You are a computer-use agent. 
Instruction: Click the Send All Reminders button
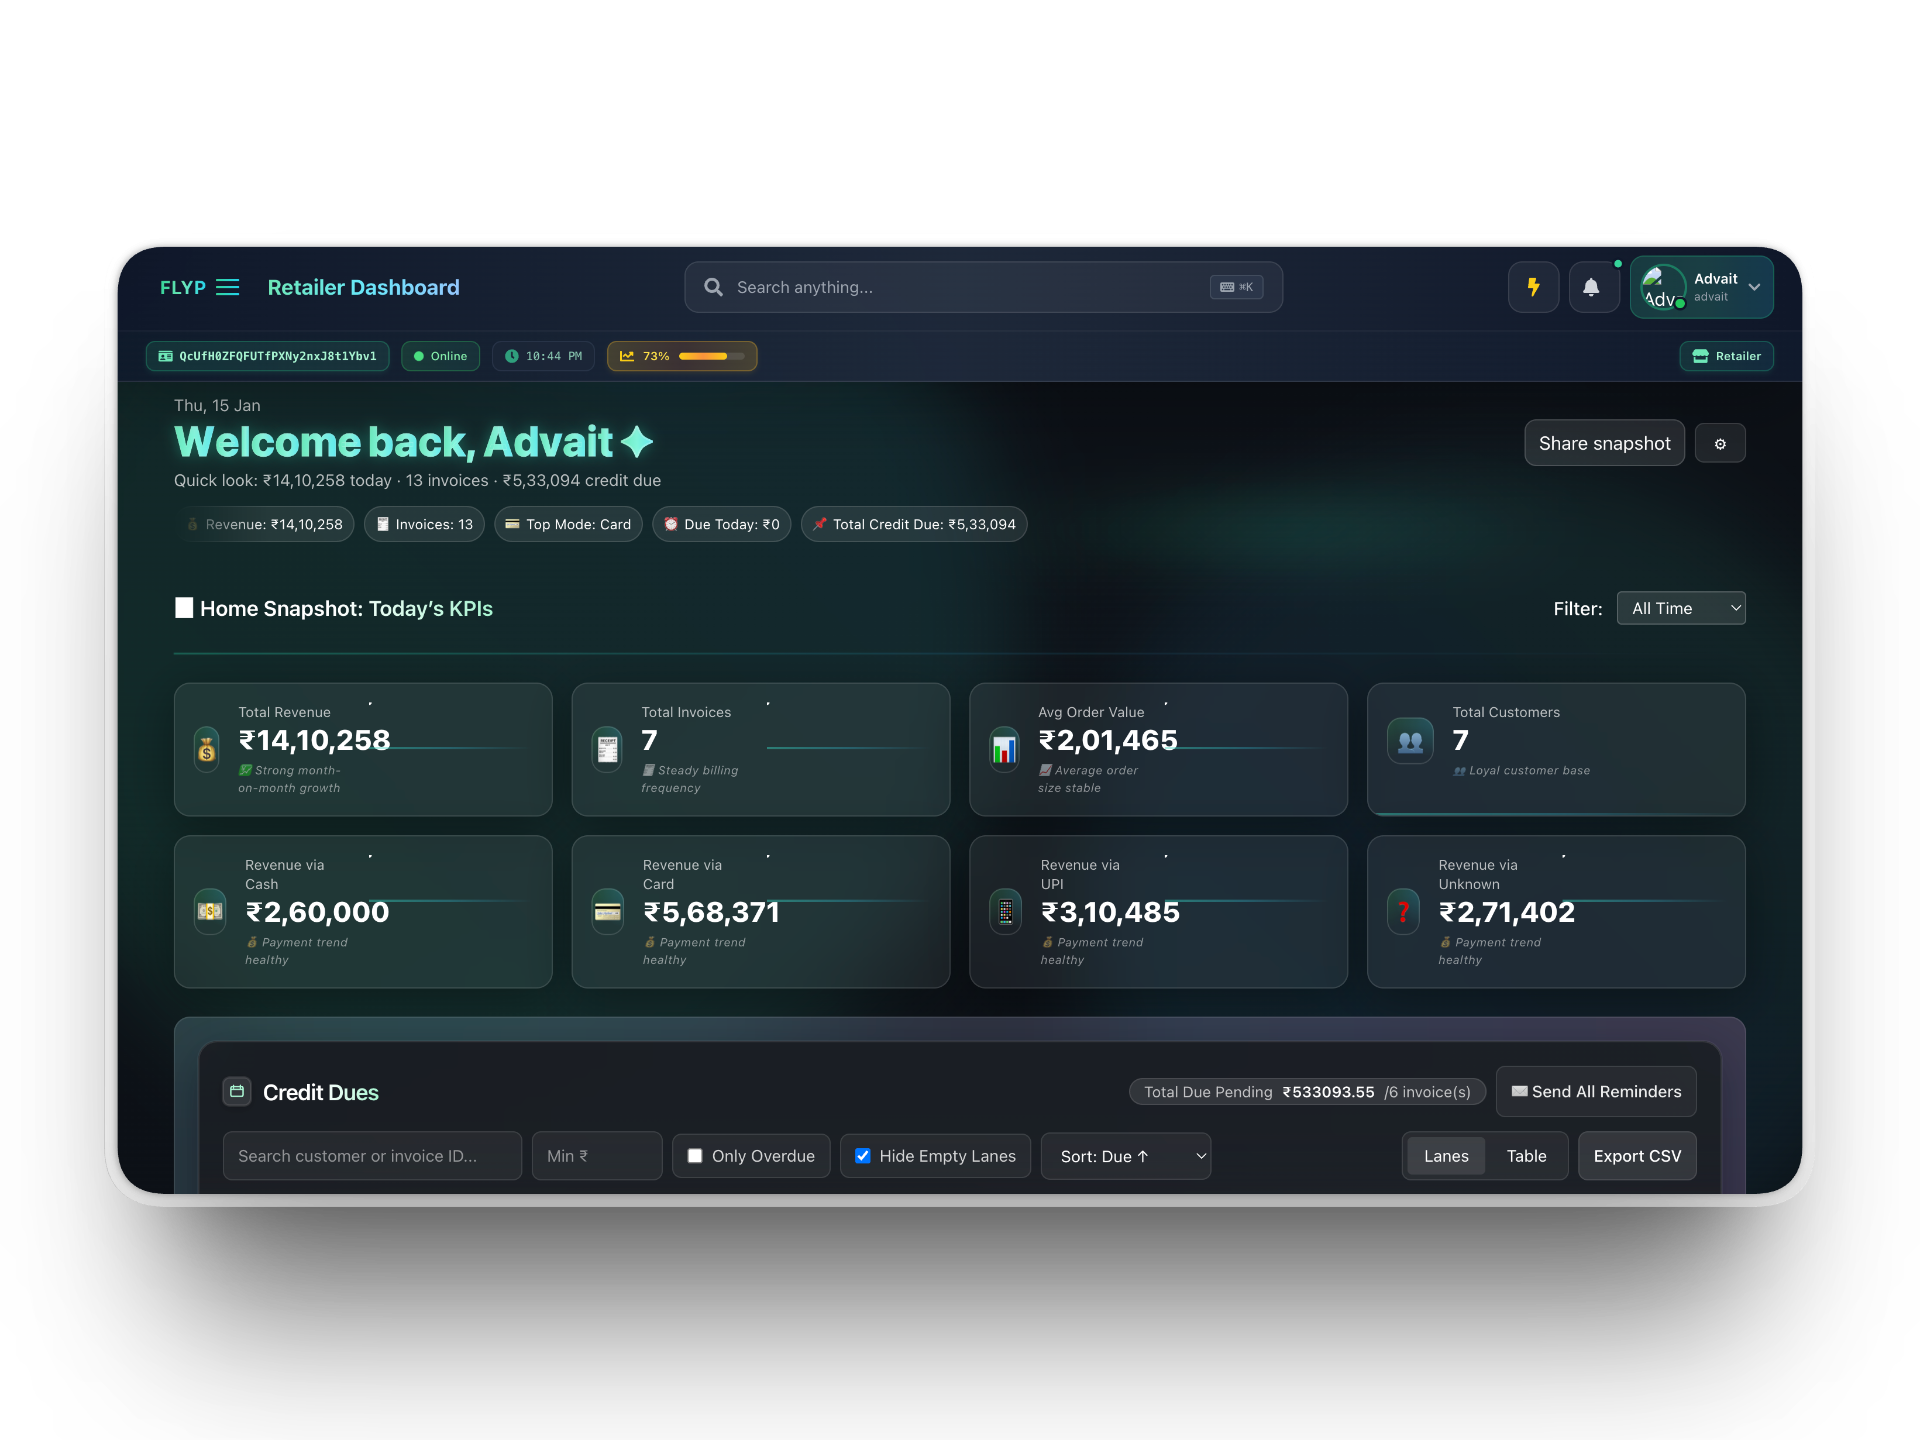pyautogui.click(x=1596, y=1092)
